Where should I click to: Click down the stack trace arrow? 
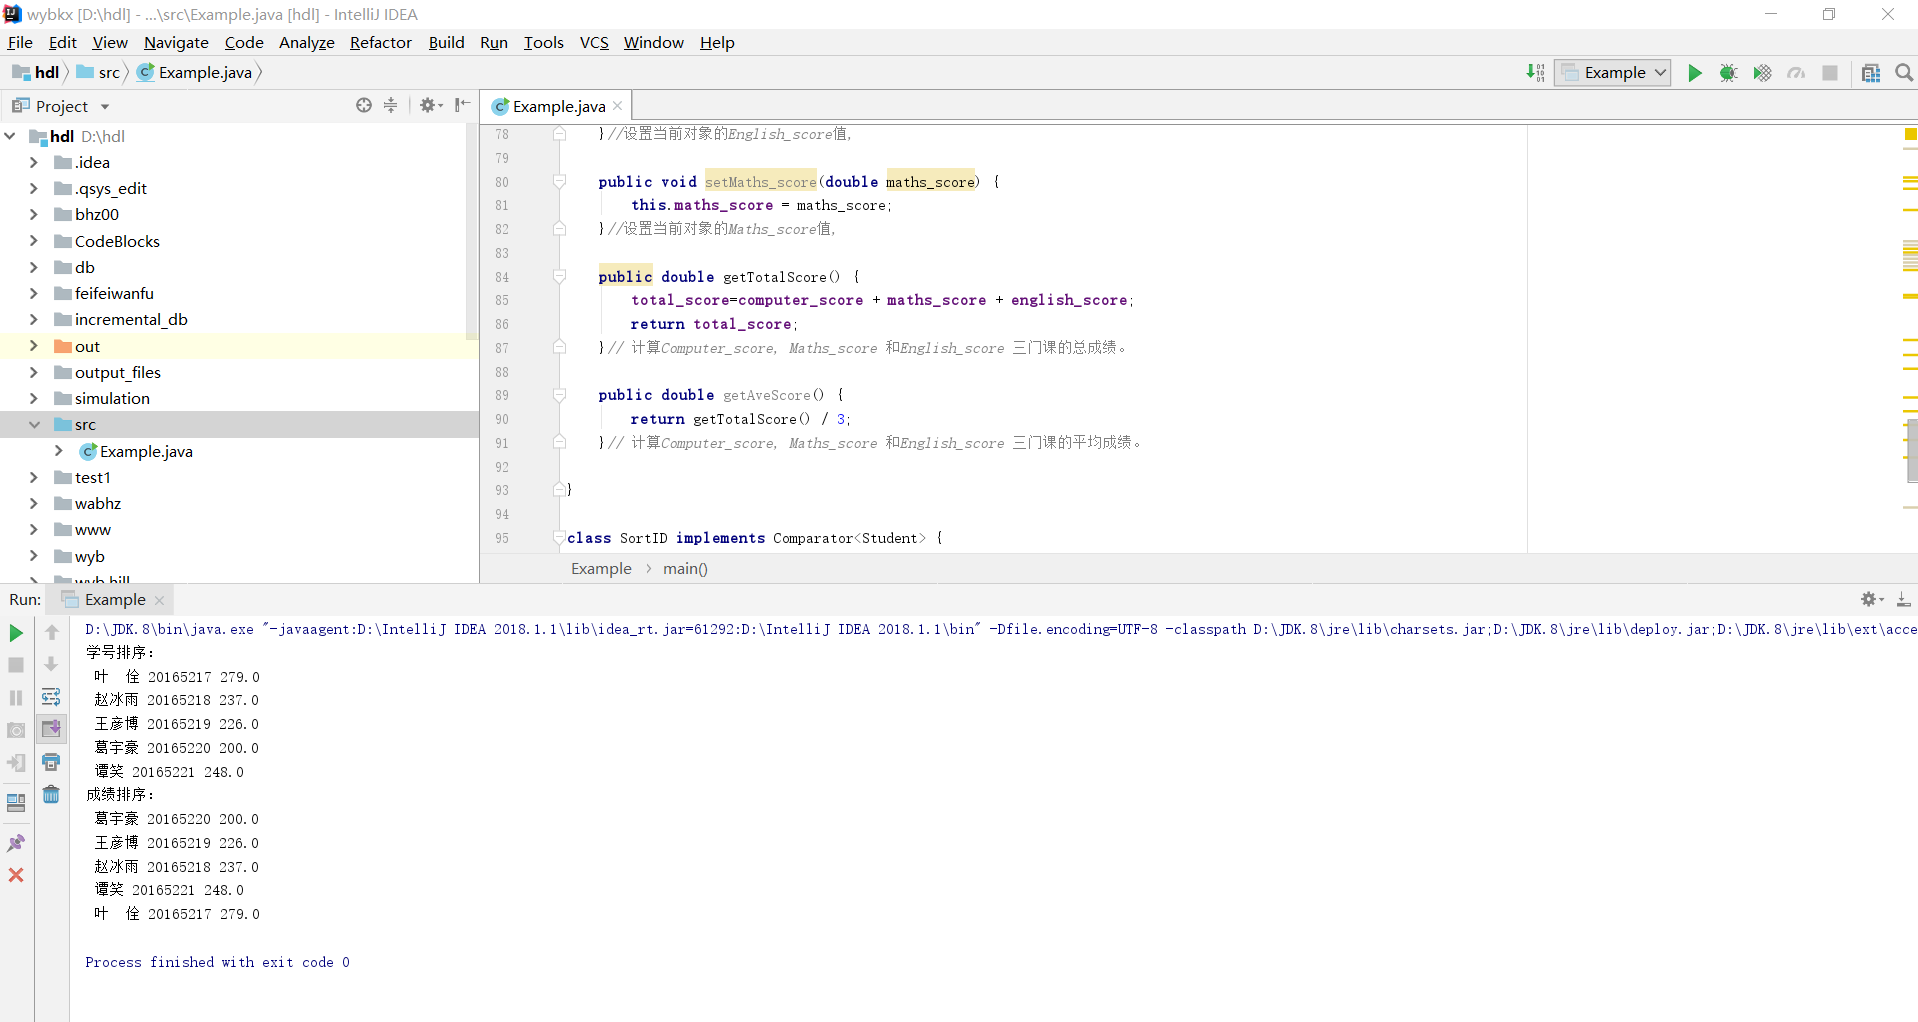(52, 664)
